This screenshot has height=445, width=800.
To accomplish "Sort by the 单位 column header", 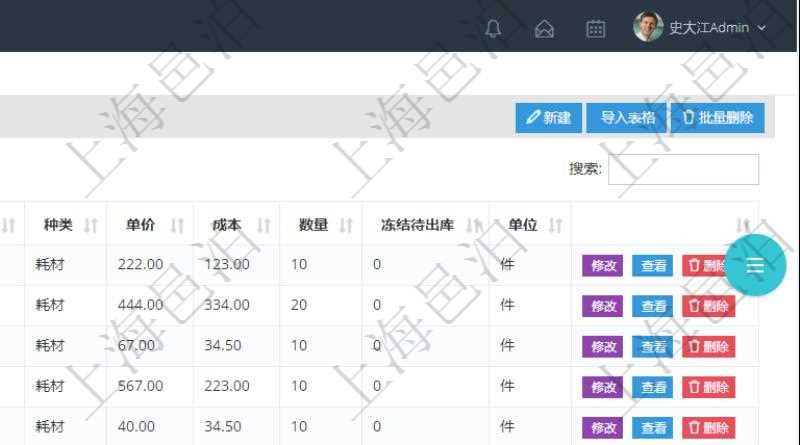I will (530, 225).
